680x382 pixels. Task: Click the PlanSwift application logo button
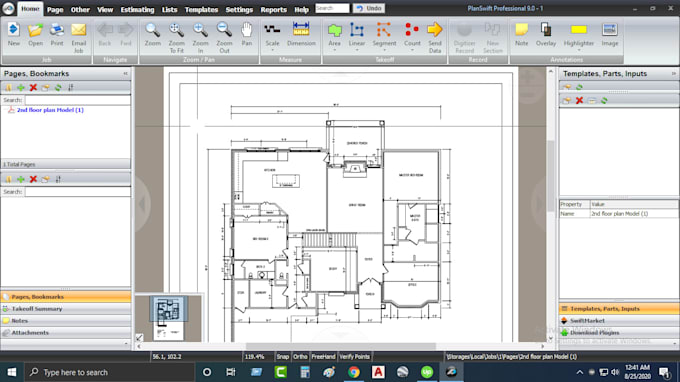8,8
